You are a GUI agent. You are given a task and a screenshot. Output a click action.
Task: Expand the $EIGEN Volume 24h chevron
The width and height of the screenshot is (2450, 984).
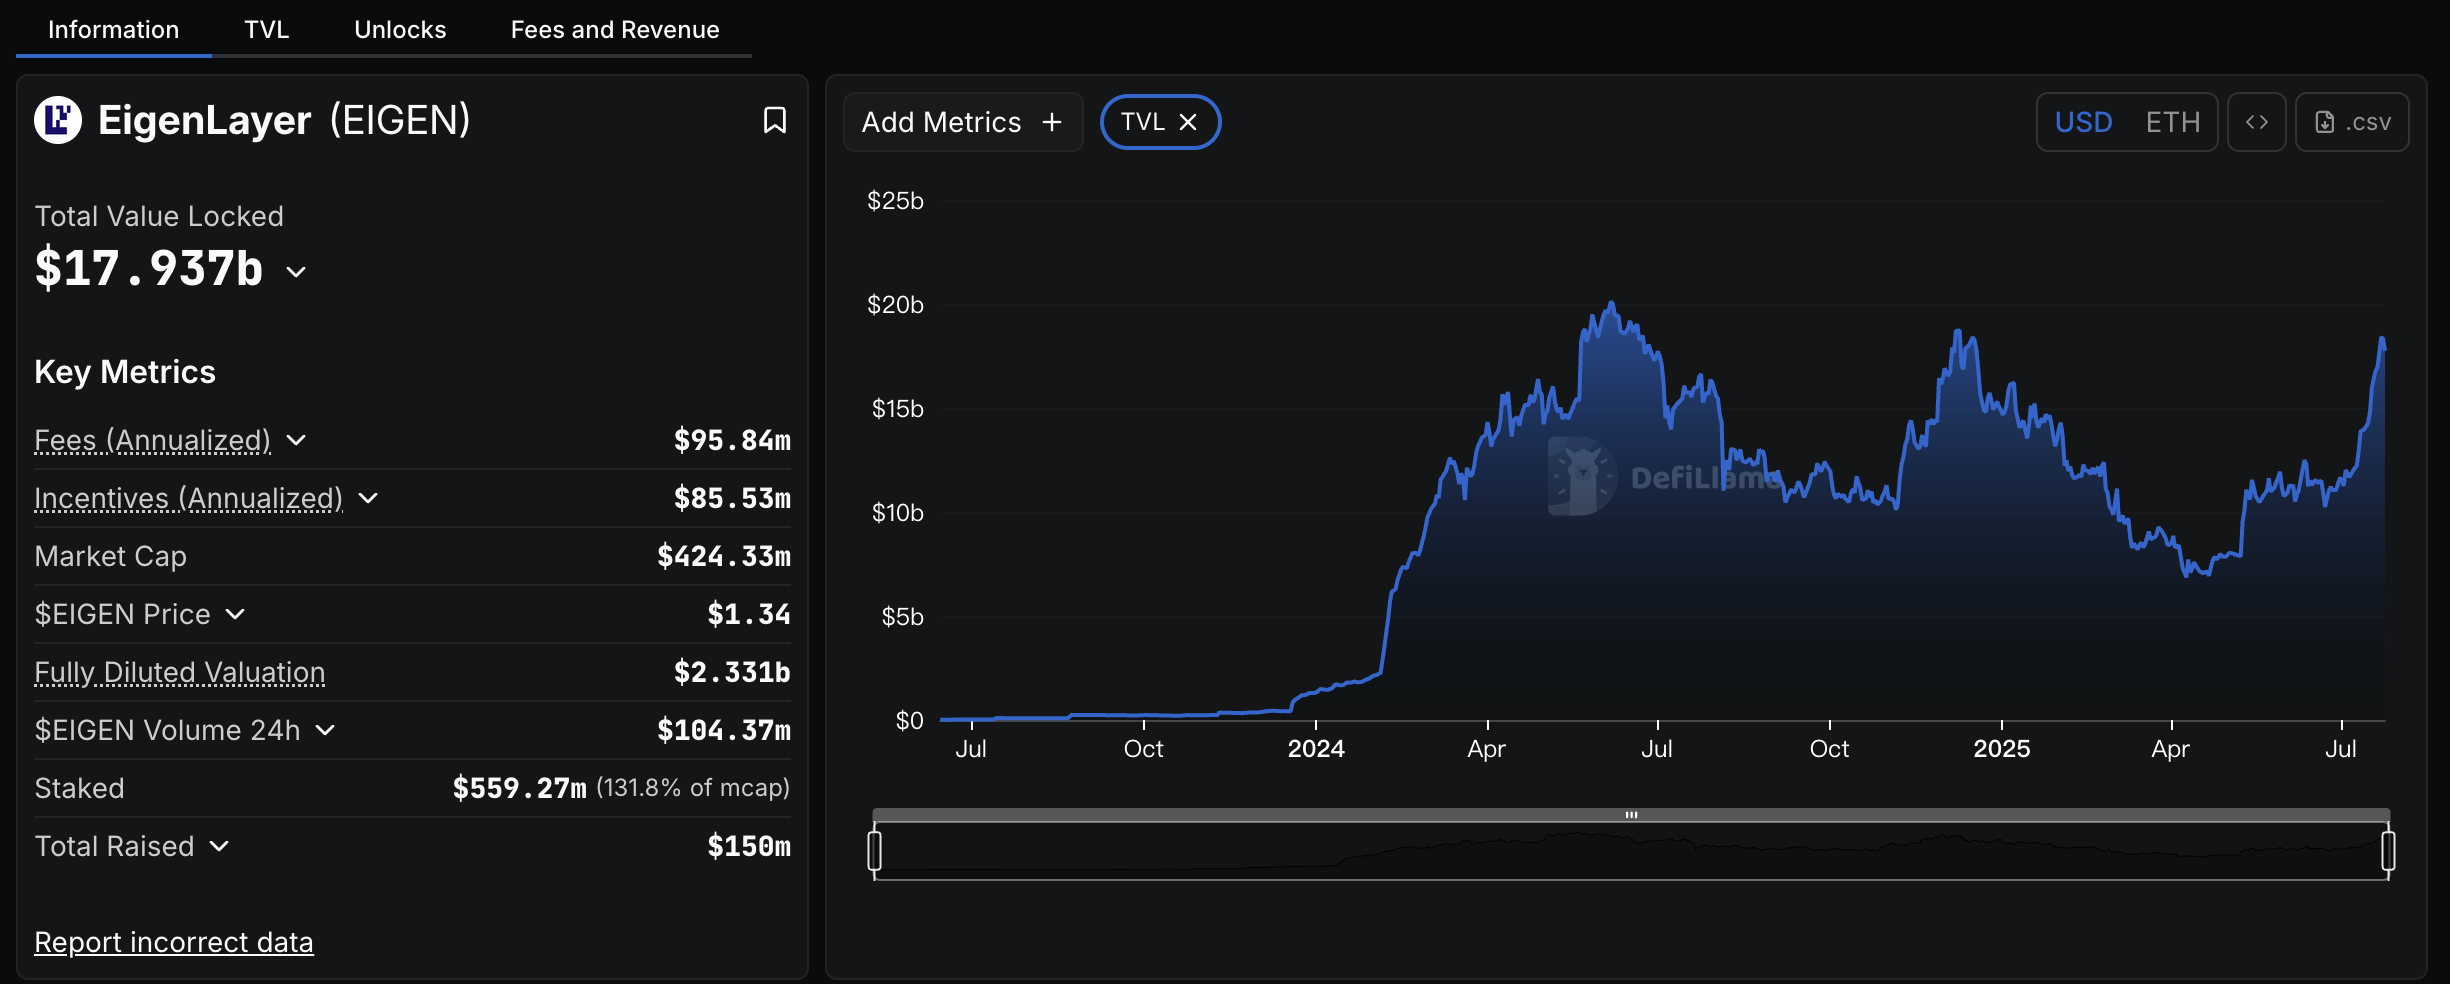[x=325, y=730]
